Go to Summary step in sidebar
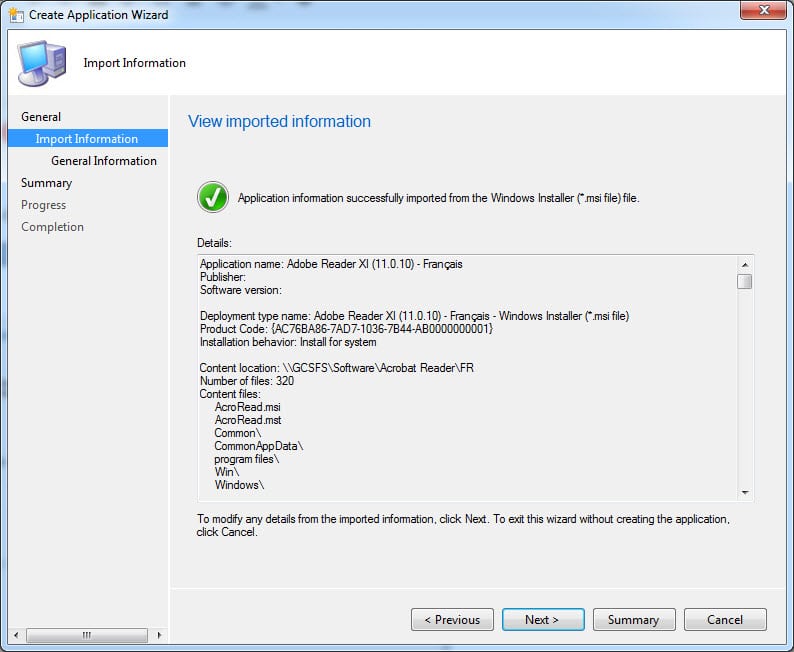Viewport: 794px width, 652px height. tap(46, 183)
